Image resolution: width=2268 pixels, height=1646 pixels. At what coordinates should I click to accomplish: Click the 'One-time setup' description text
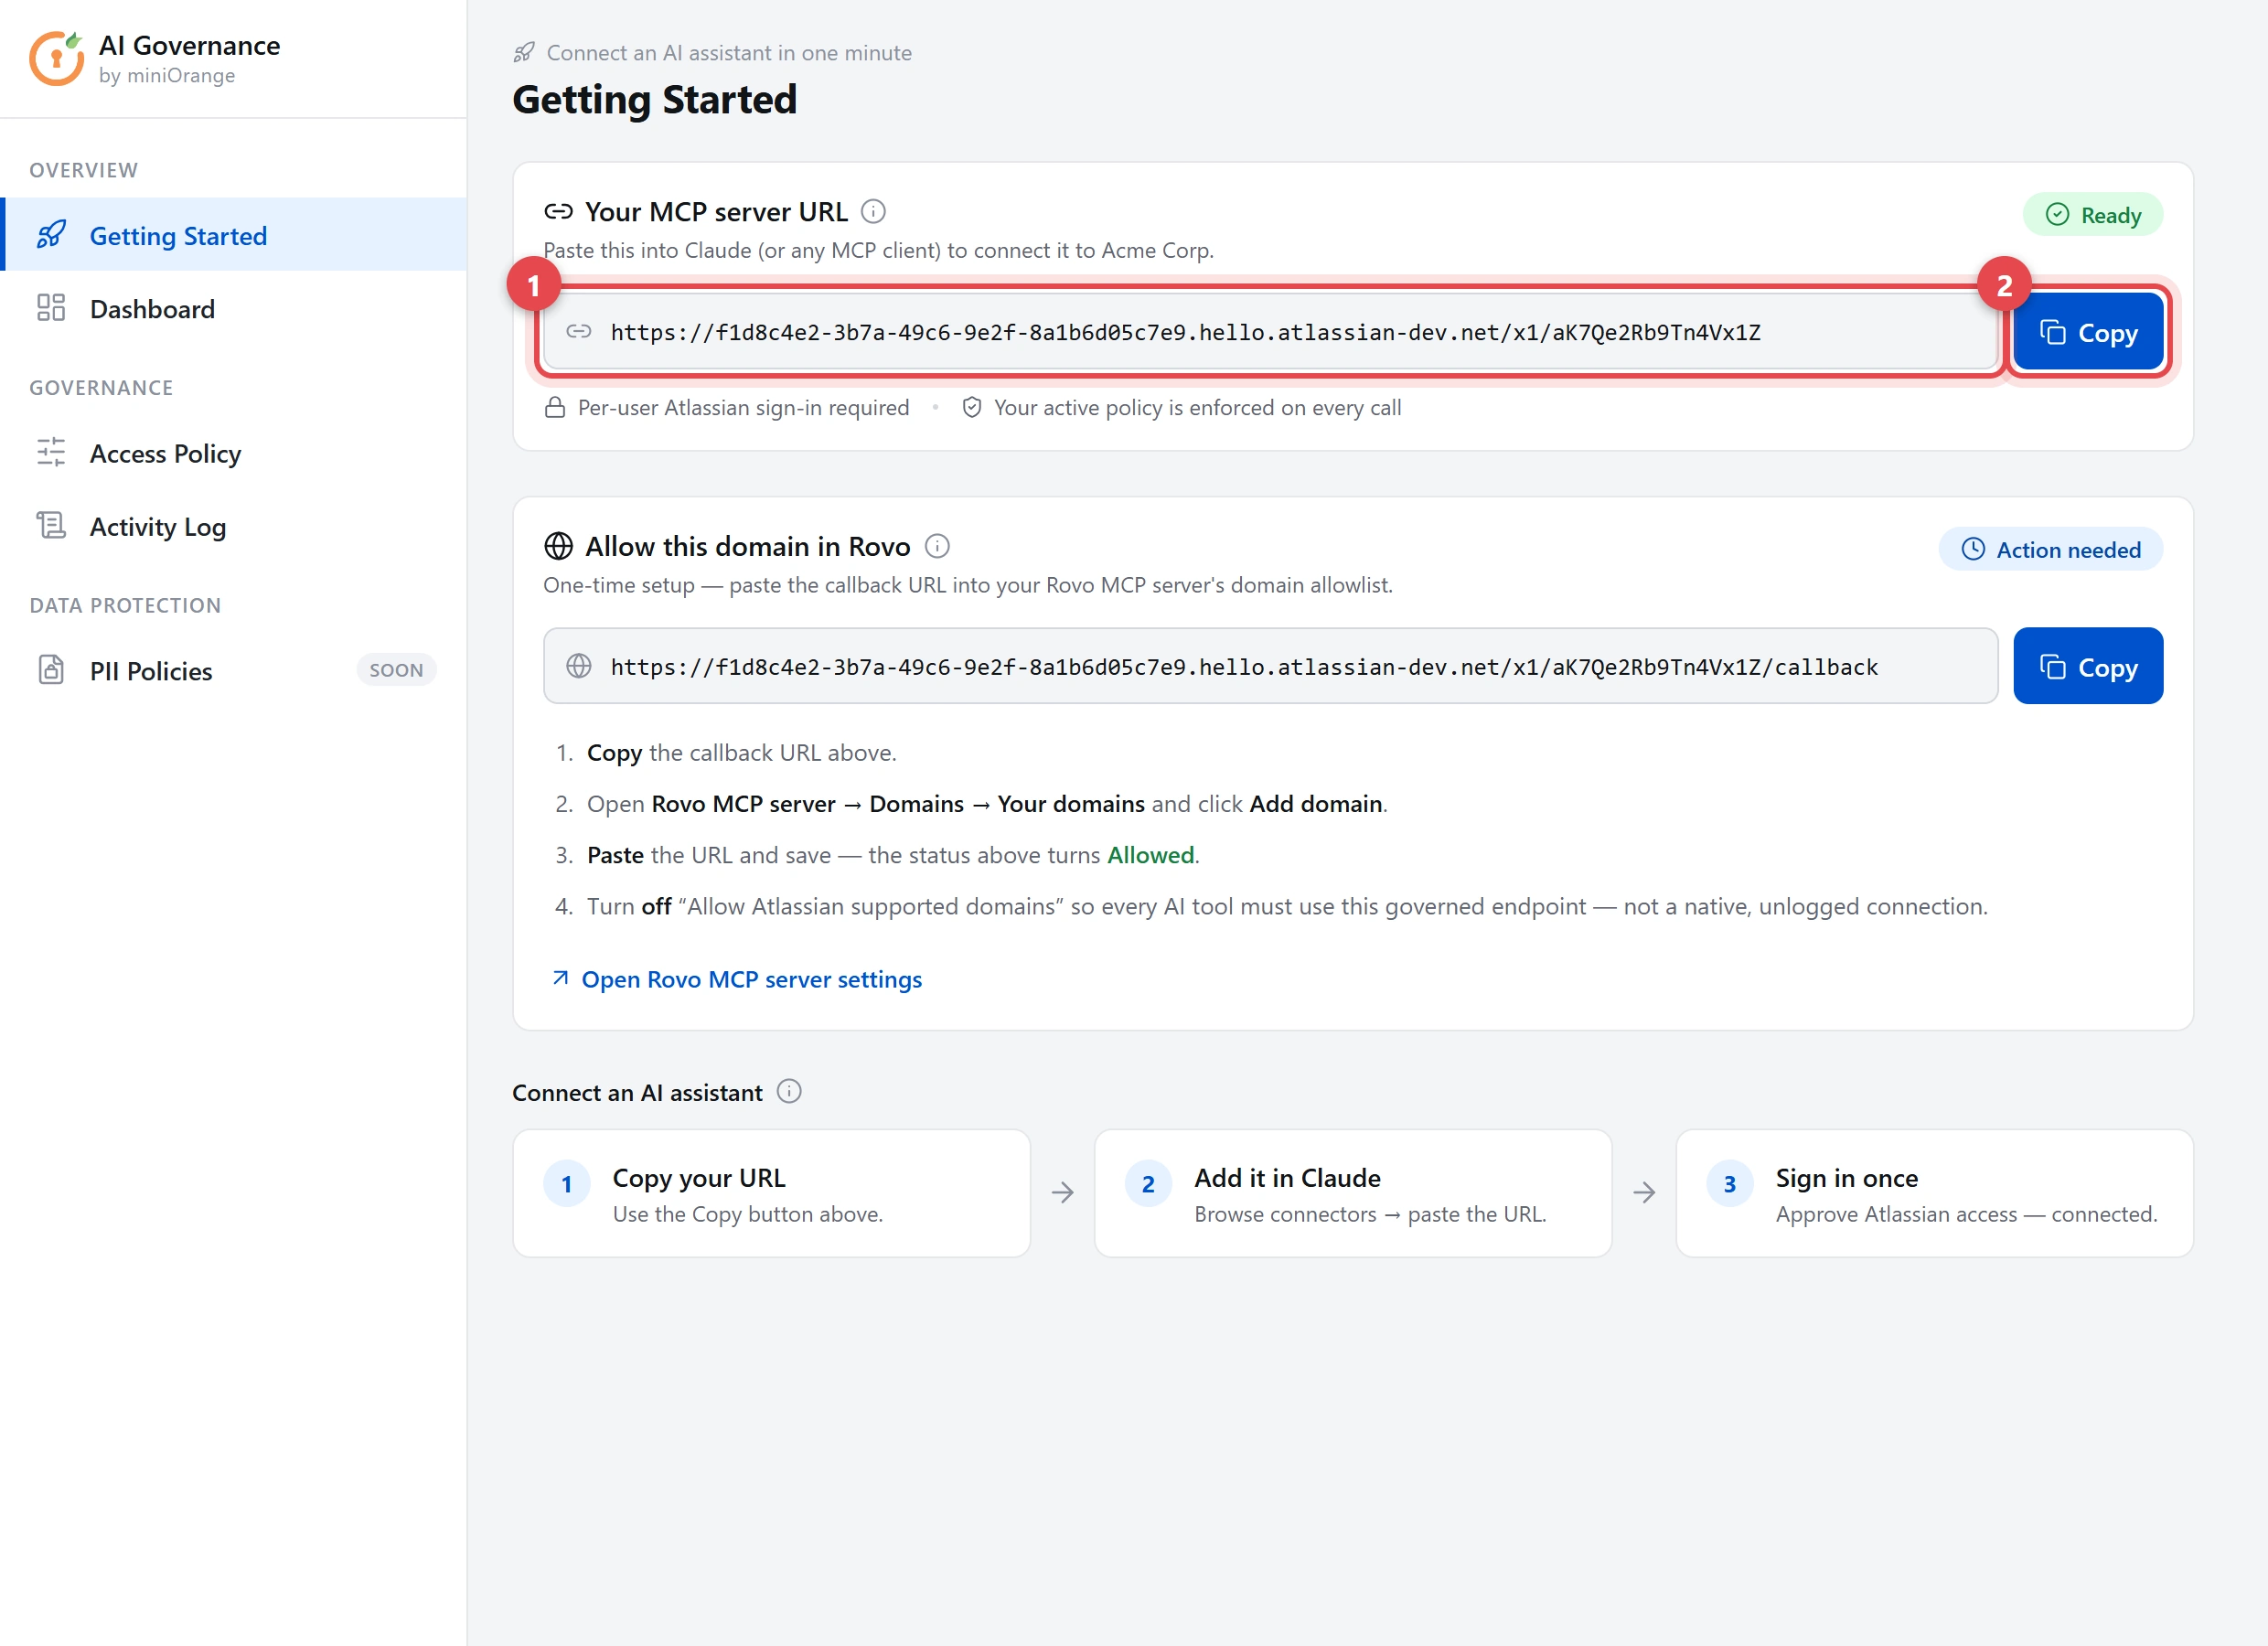tap(968, 585)
